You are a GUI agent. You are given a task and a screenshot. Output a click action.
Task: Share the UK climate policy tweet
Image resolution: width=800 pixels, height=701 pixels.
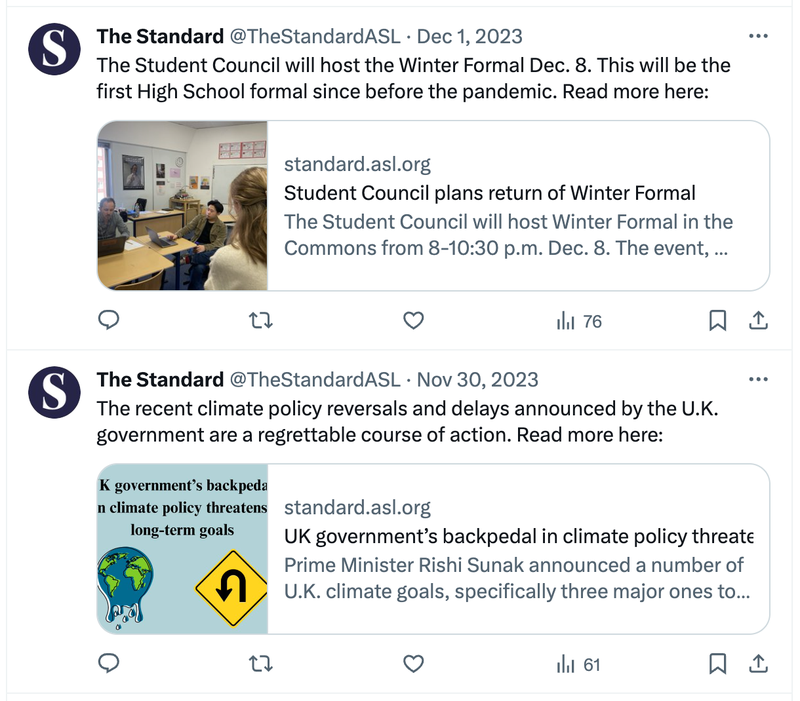coord(758,664)
